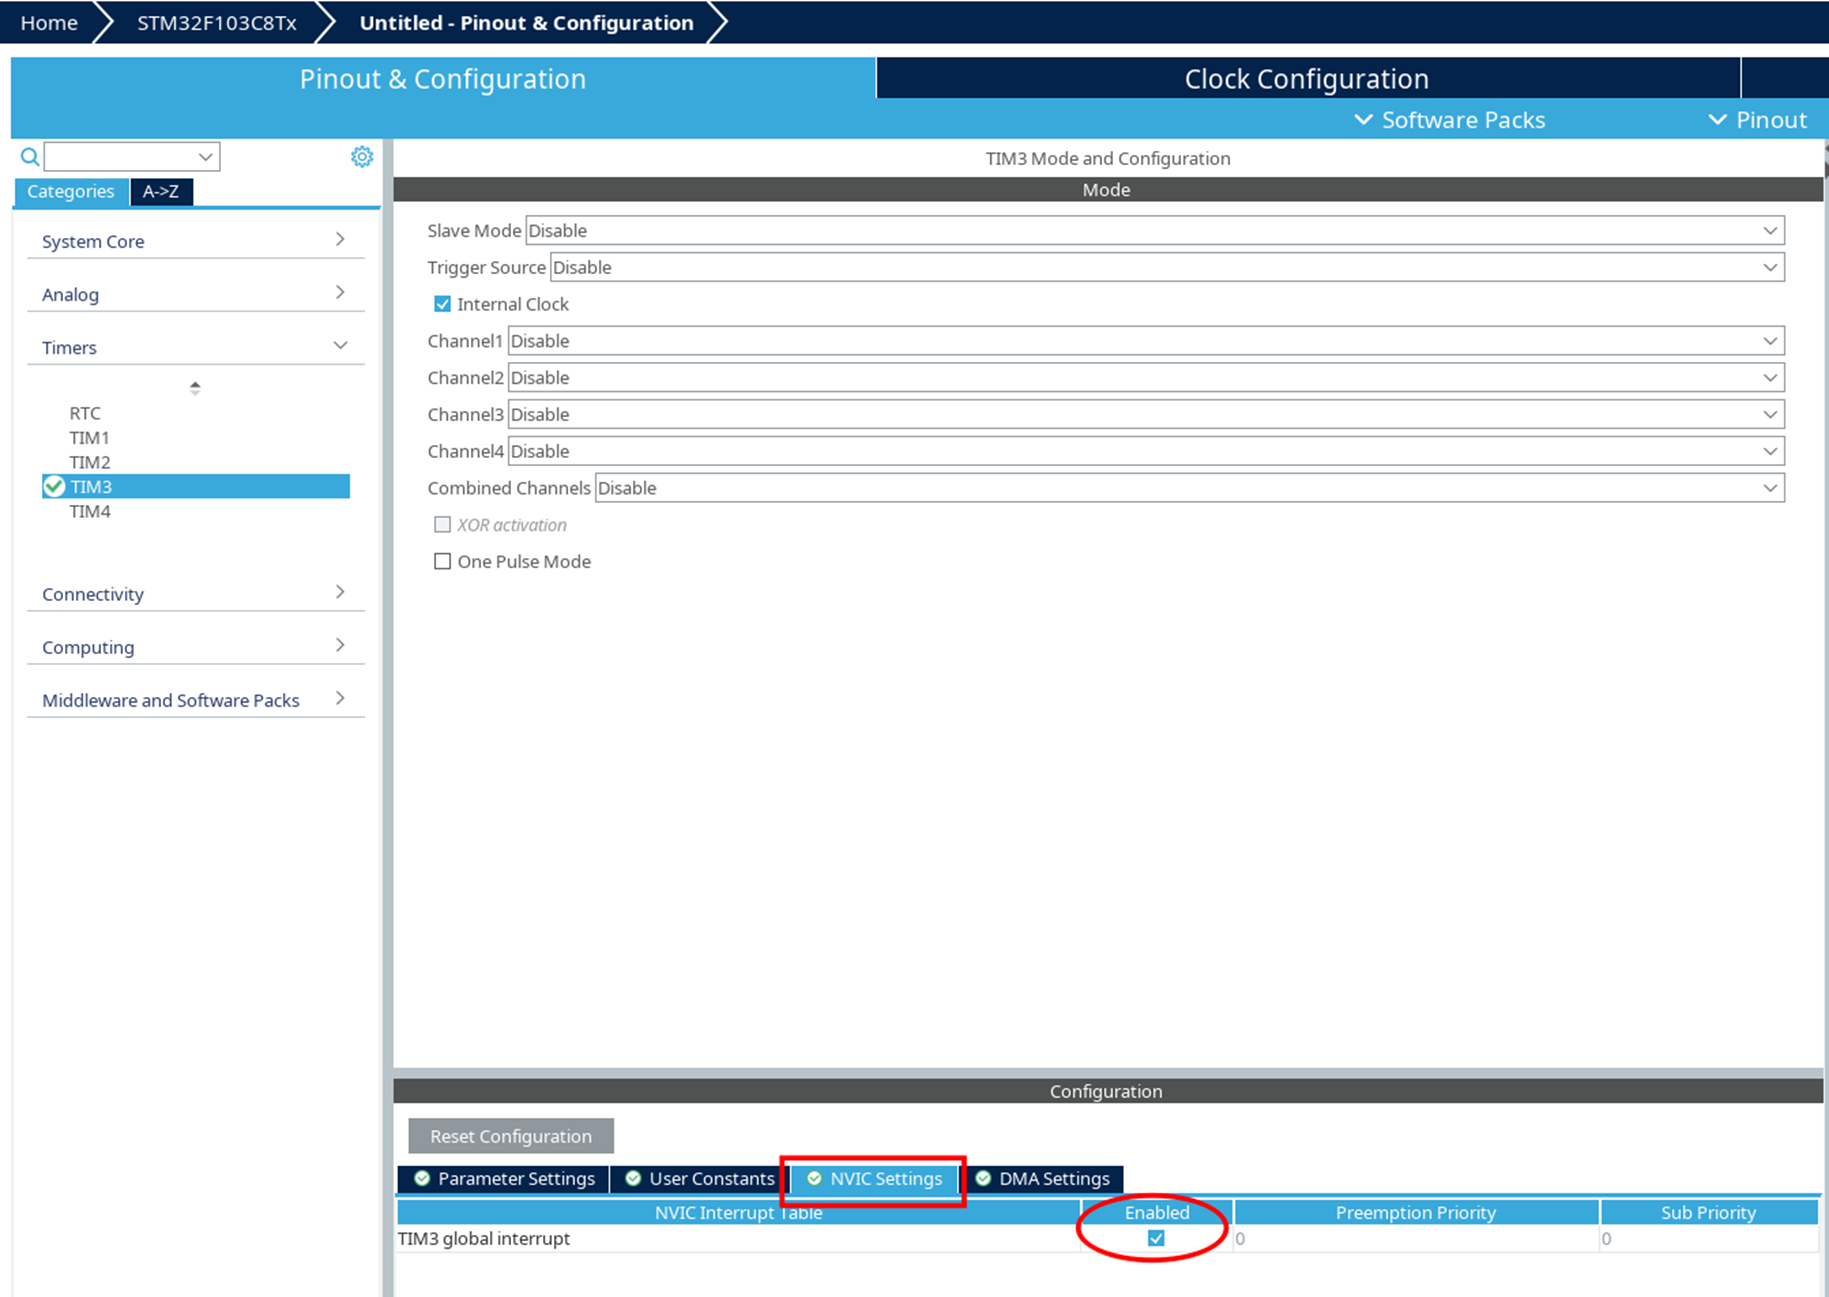Click the Software Packs chevron icon
Screen dimensions: 1829x1297
coord(1363,120)
